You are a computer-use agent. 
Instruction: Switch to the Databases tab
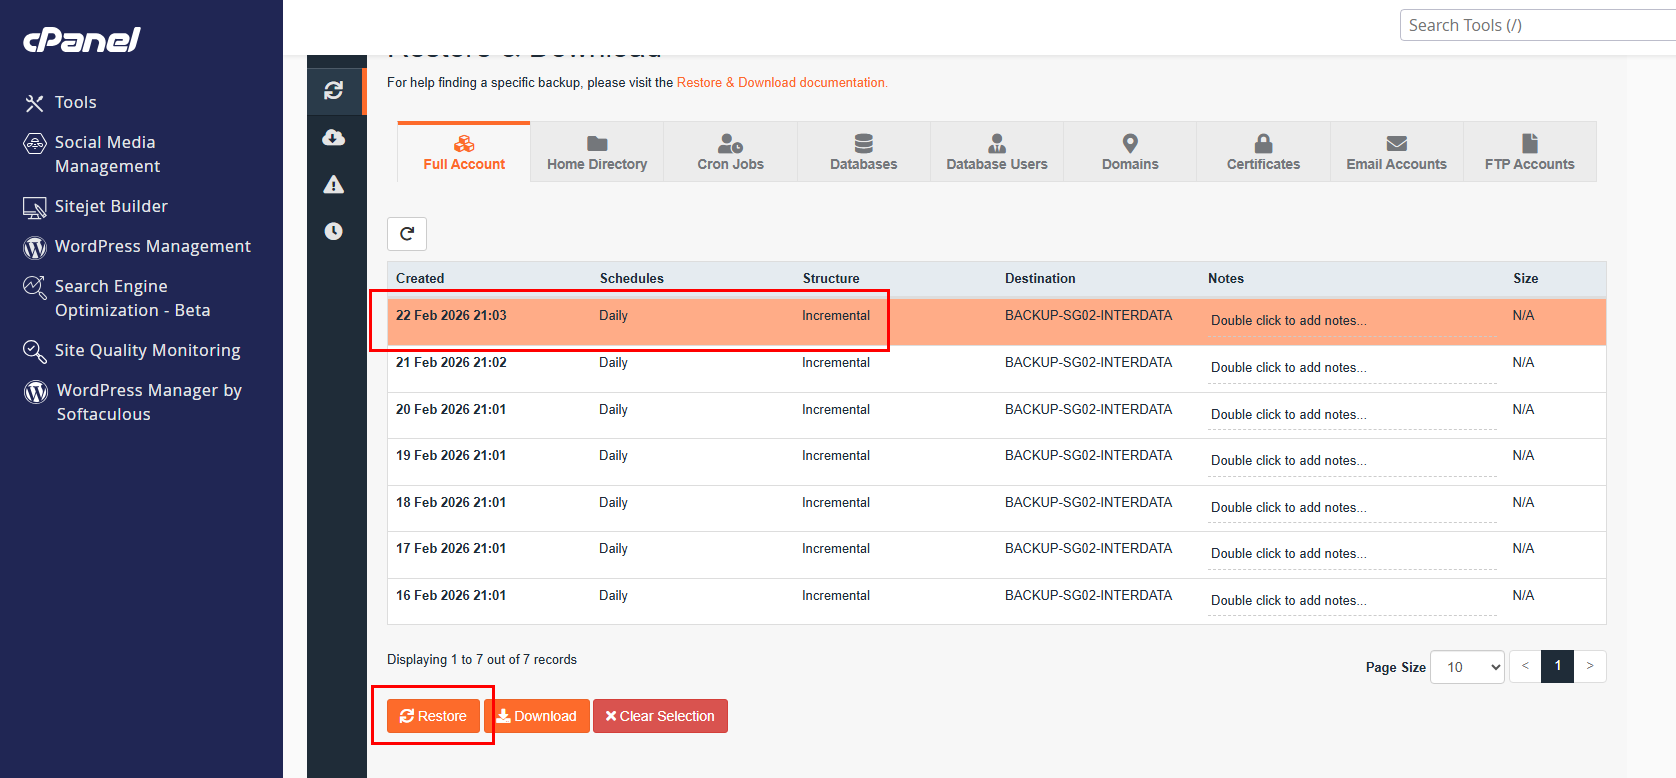864,152
